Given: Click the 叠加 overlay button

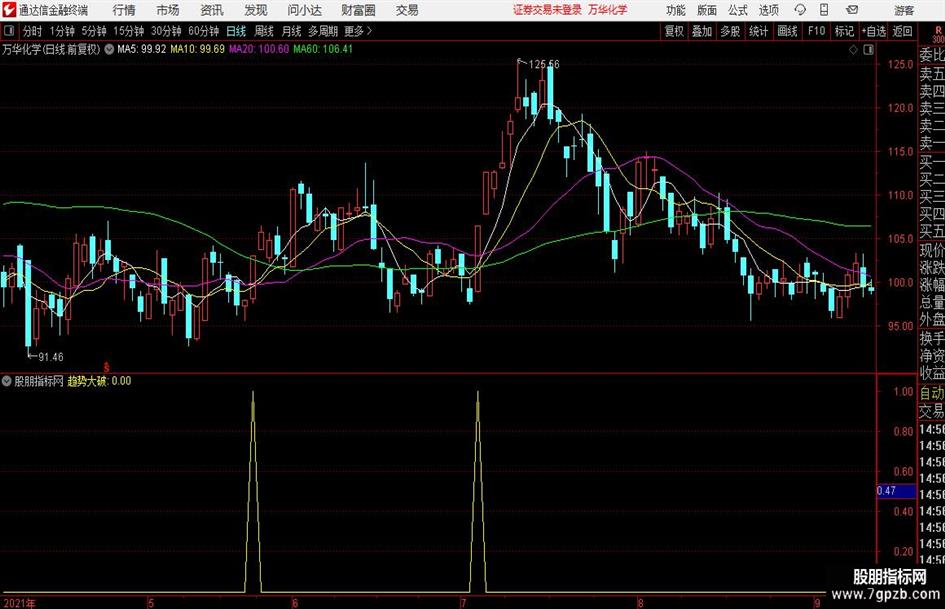Looking at the screenshot, I should click(x=702, y=31).
